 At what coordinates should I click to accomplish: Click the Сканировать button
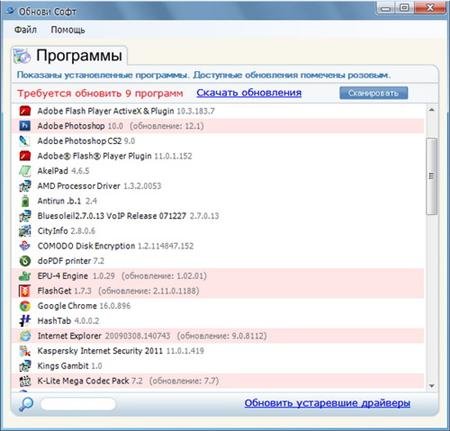(x=374, y=93)
